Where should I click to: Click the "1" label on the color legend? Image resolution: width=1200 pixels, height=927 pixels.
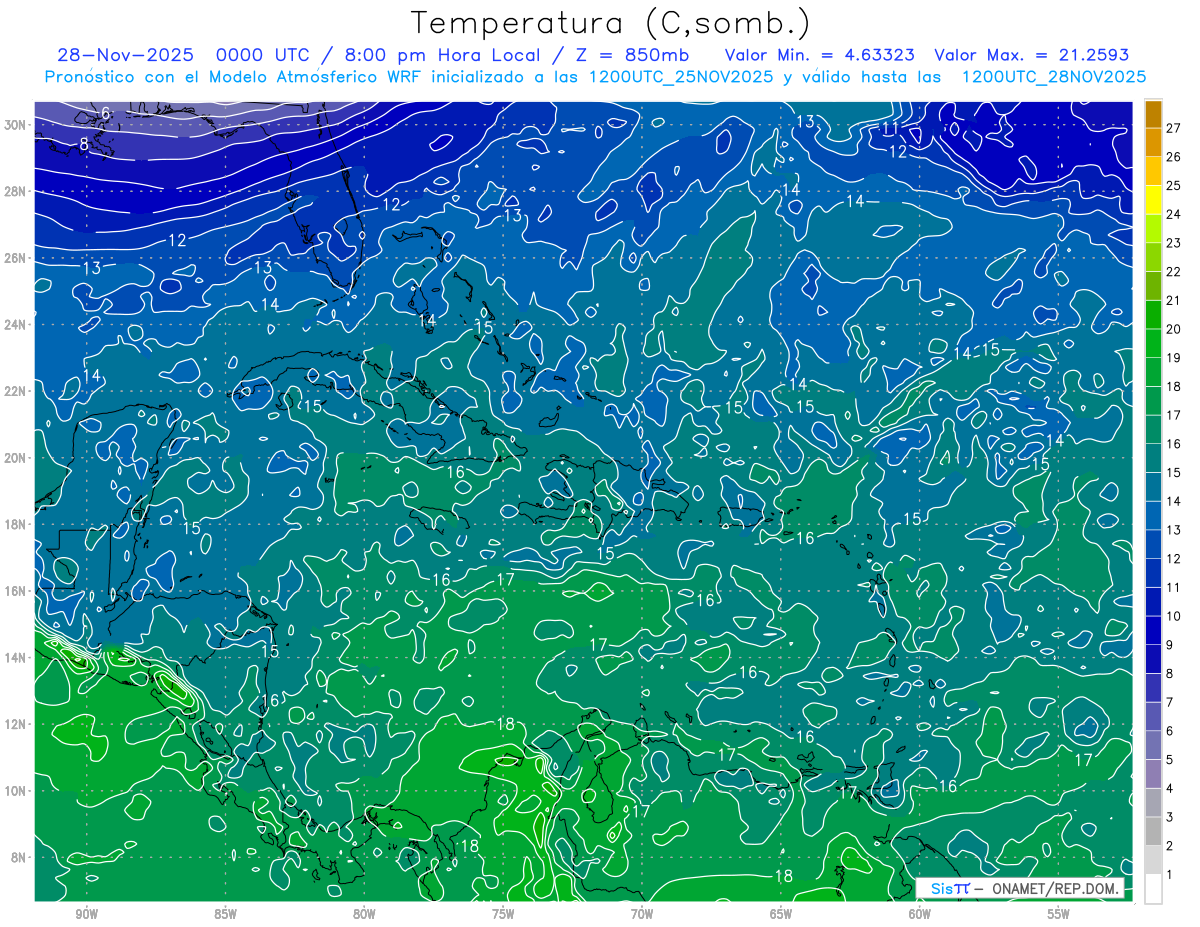point(1169,875)
